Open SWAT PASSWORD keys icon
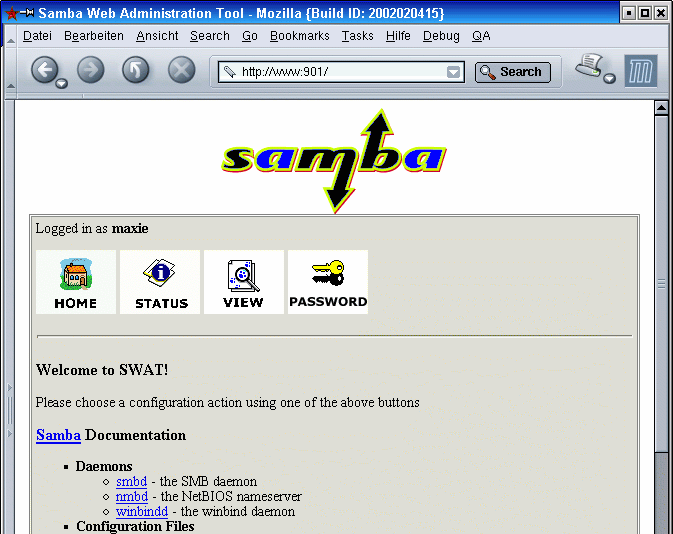 coord(328,282)
